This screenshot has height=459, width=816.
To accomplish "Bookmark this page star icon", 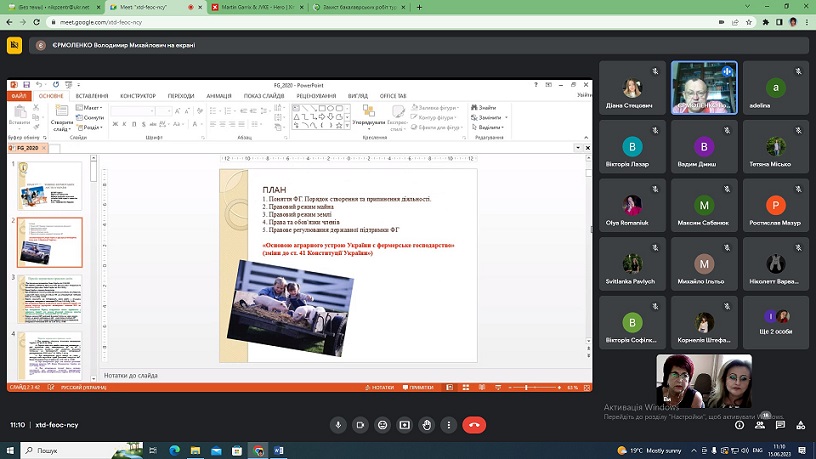I will point(749,22).
